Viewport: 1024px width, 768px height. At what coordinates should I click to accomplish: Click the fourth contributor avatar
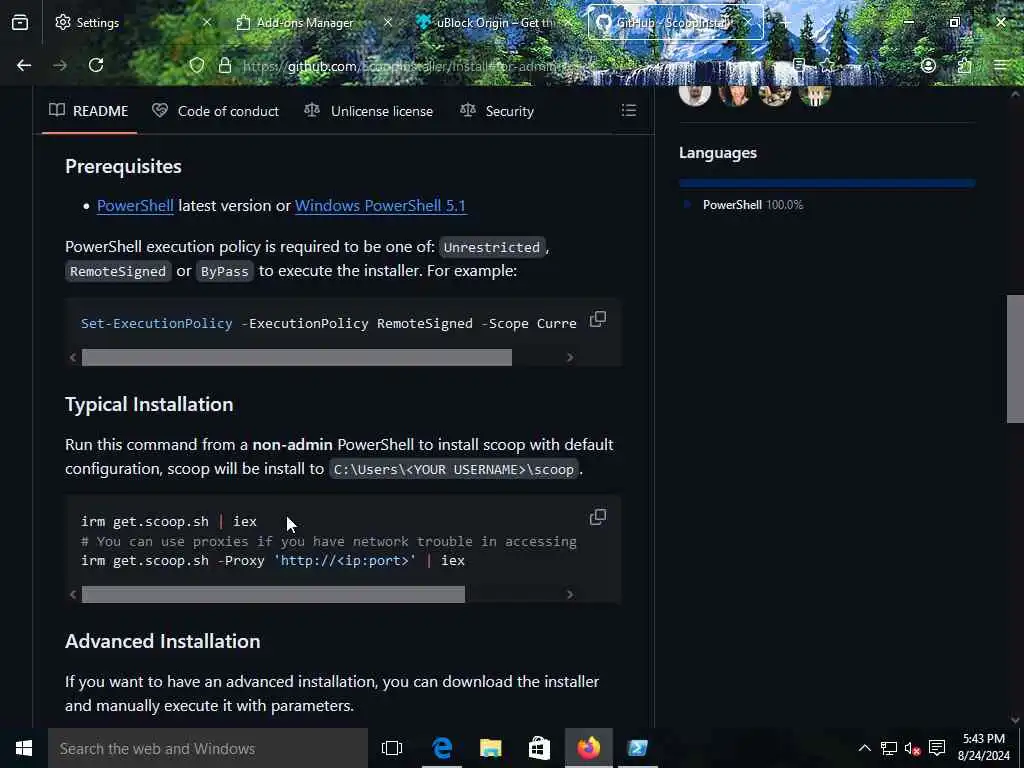(815, 95)
